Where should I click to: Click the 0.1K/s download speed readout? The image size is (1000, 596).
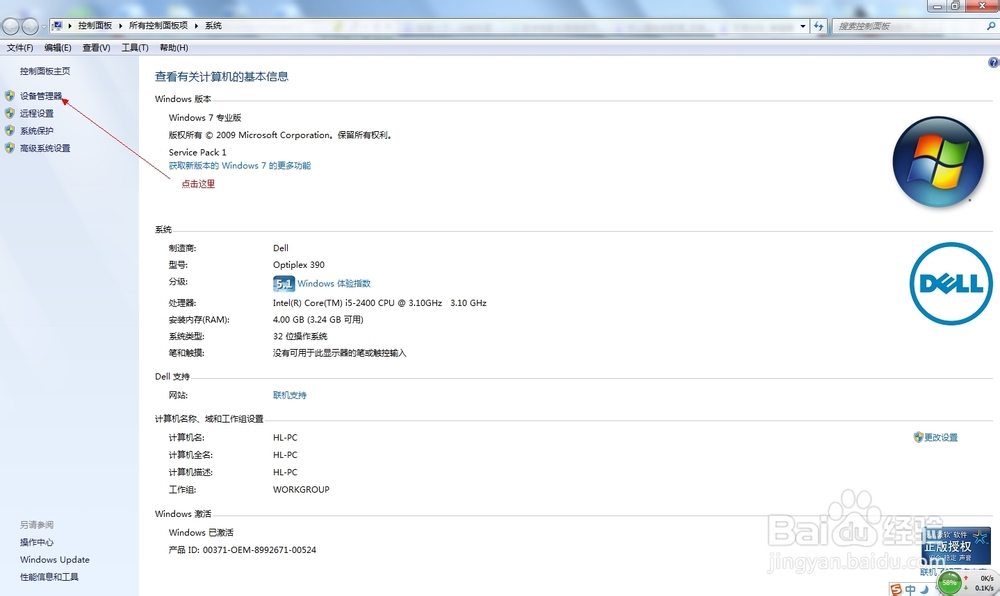(x=984, y=588)
